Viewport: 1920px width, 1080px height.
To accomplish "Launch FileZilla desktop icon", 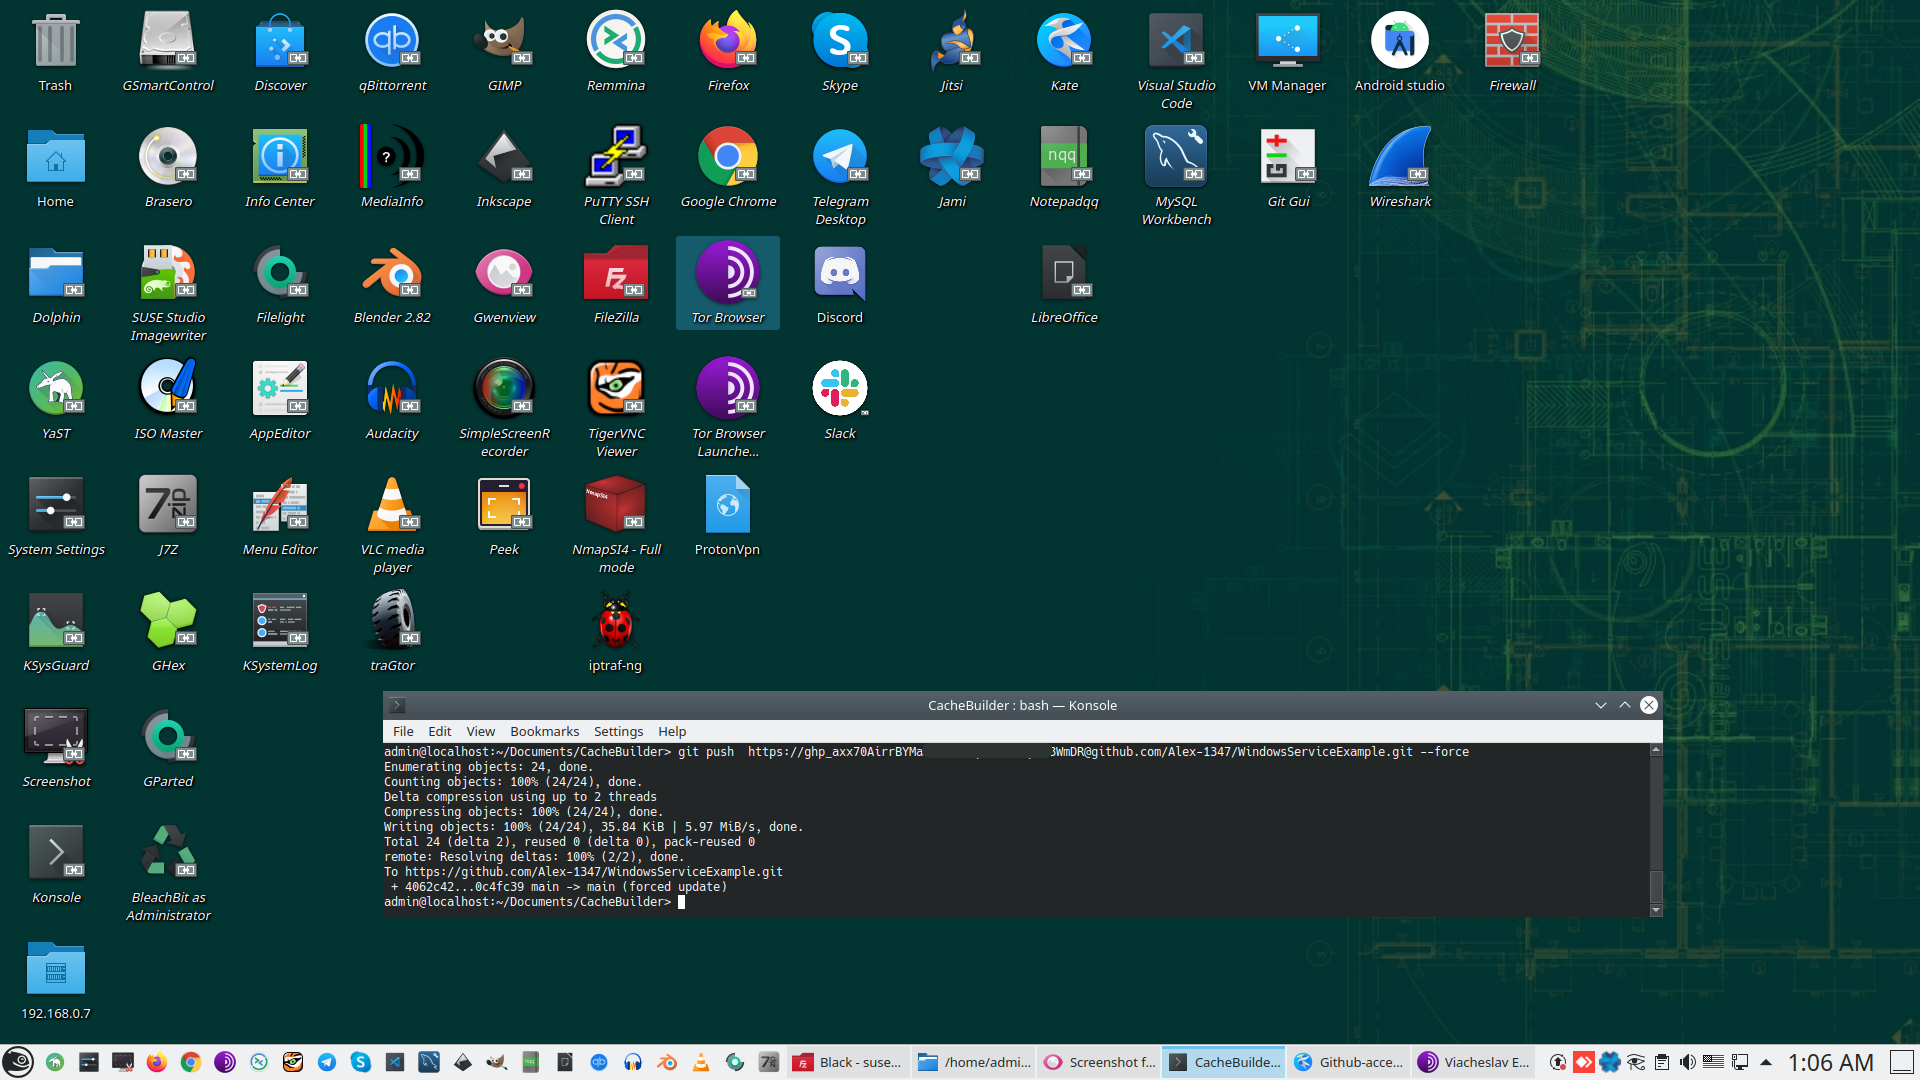I will tap(616, 274).
